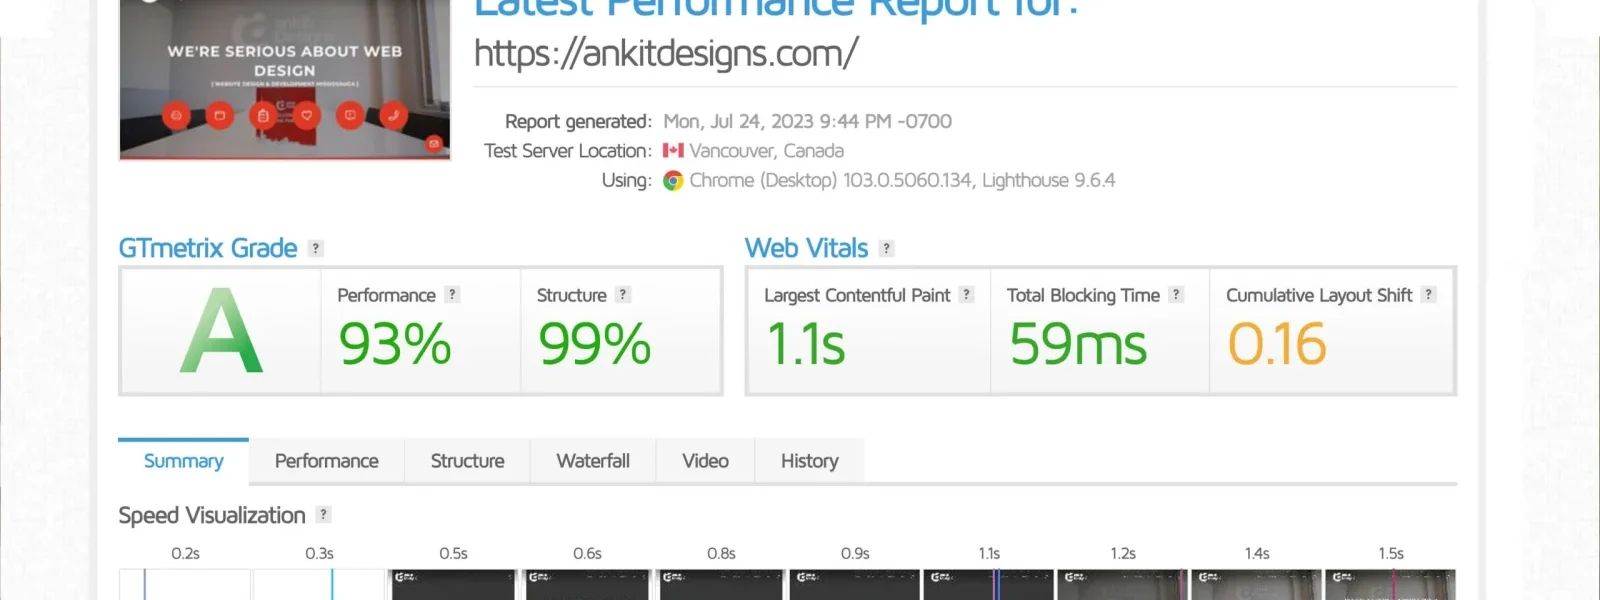
Task: Click the Report generated label
Action: tap(578, 121)
